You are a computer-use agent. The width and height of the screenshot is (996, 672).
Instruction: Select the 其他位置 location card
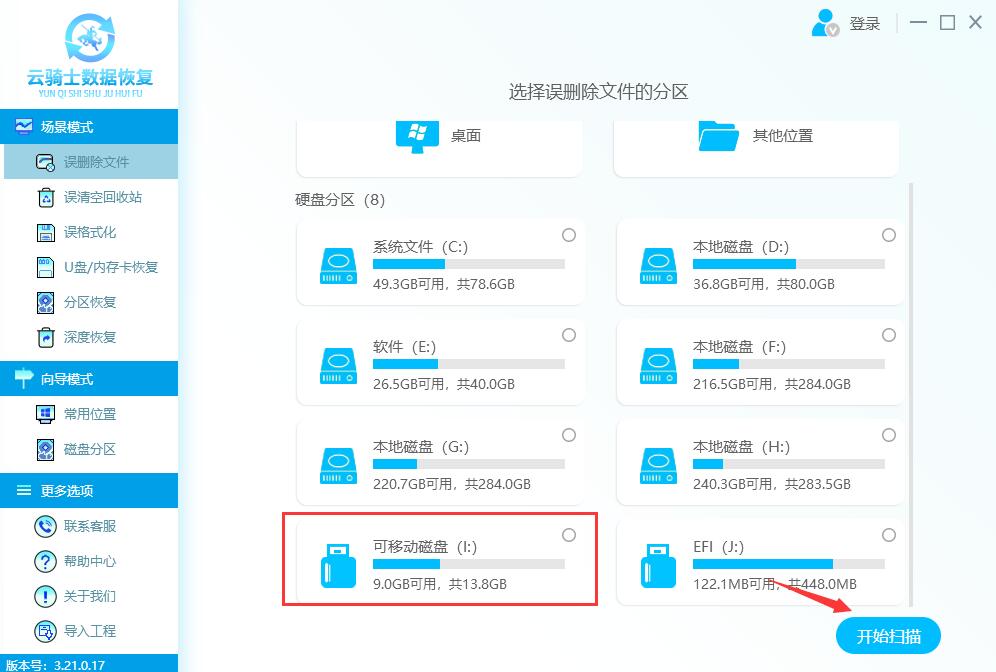click(x=757, y=147)
